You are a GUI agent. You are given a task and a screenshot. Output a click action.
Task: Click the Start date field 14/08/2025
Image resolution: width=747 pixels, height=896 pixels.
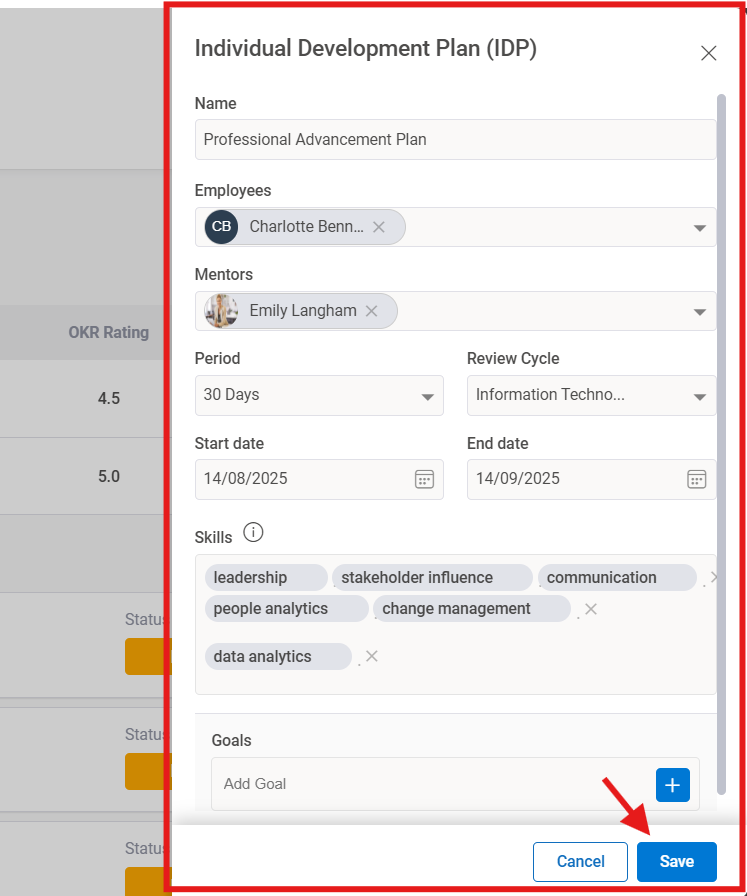click(x=319, y=479)
